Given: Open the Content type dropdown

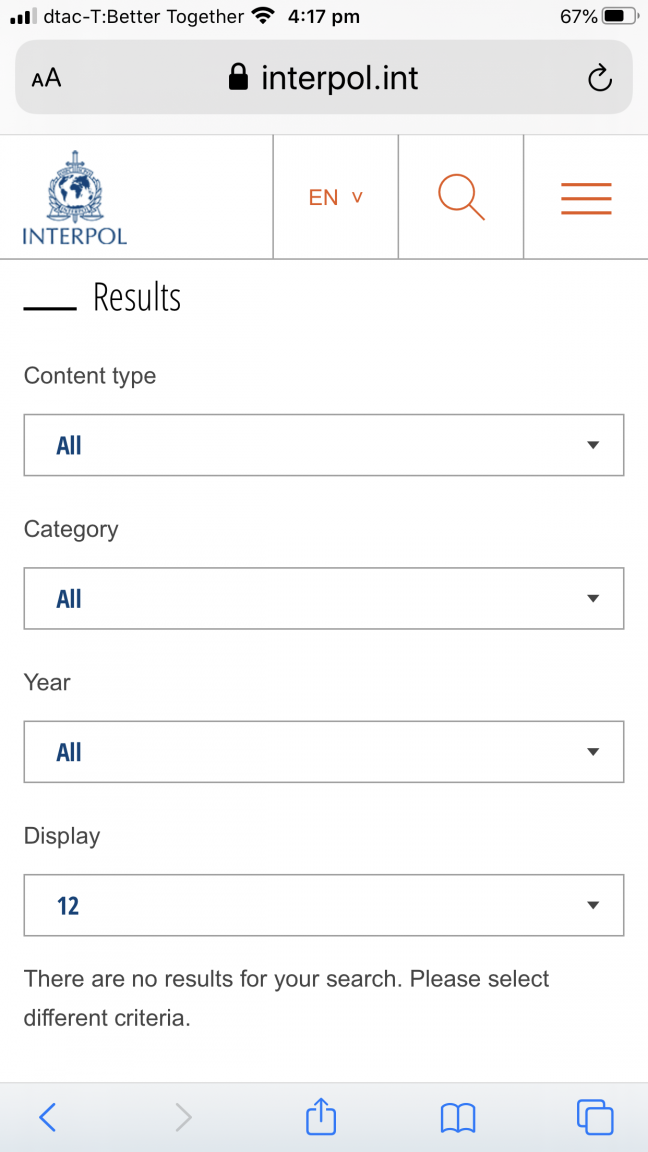Looking at the screenshot, I should tap(324, 444).
